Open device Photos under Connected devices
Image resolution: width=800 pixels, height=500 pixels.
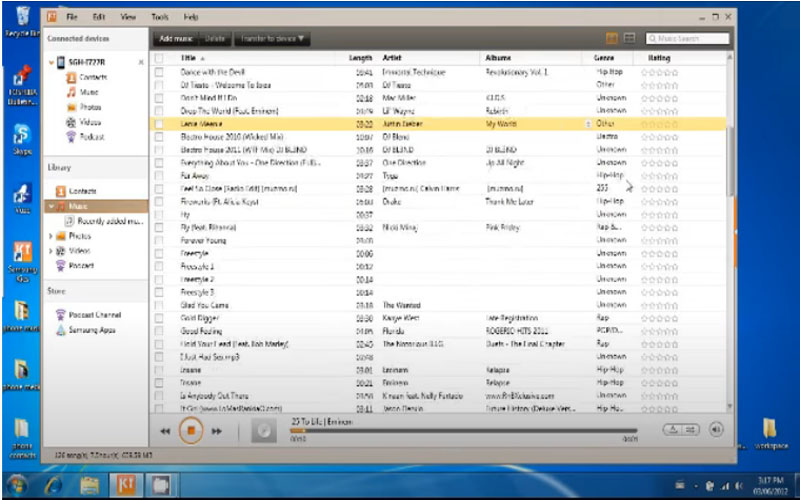[84, 107]
